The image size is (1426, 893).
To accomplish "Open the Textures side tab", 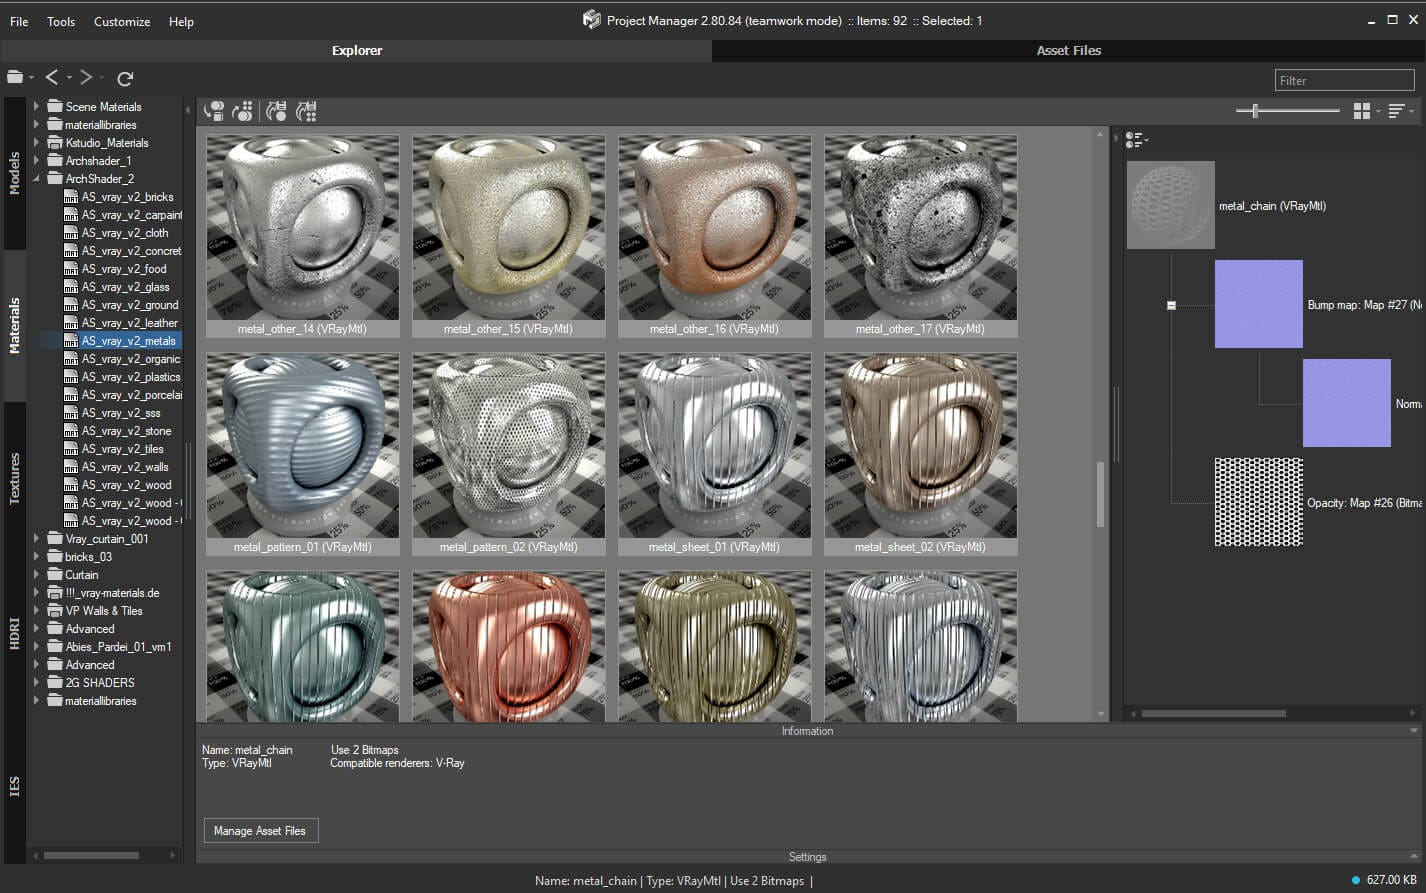I will [x=14, y=477].
